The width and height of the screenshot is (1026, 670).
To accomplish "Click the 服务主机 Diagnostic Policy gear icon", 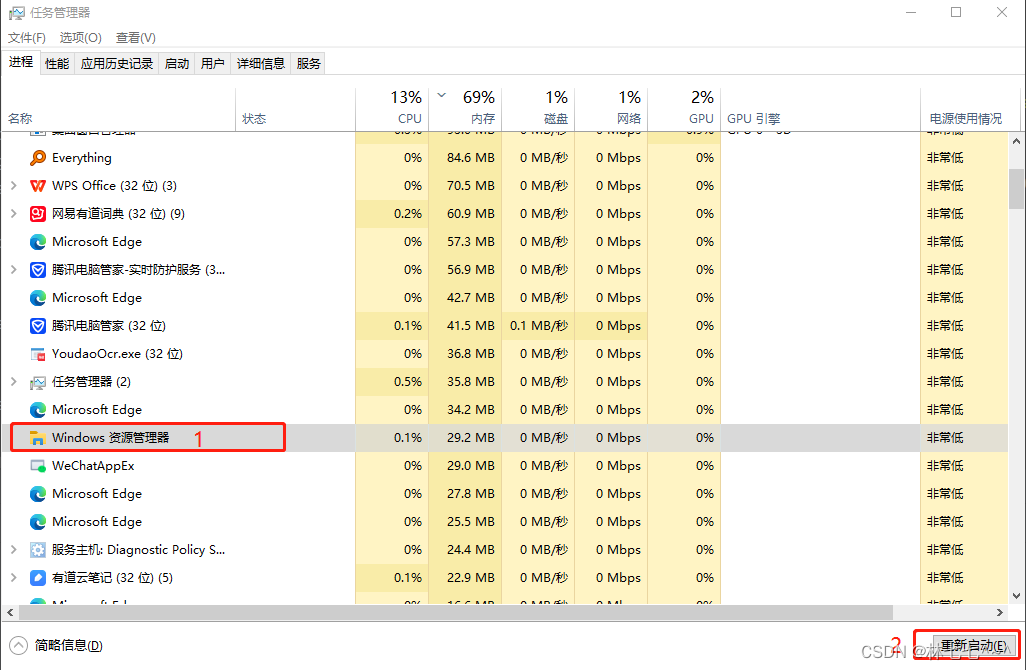I will [38, 550].
